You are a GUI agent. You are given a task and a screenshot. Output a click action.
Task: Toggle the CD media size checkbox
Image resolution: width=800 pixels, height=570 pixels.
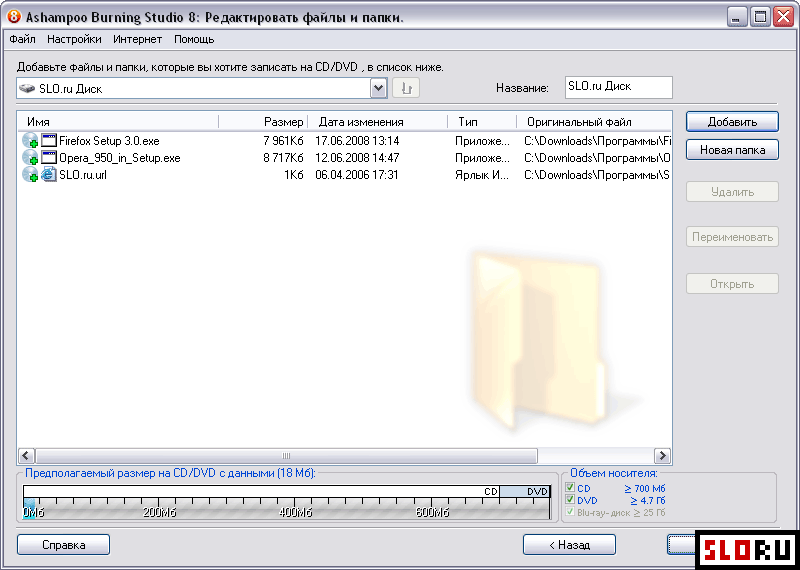570,488
